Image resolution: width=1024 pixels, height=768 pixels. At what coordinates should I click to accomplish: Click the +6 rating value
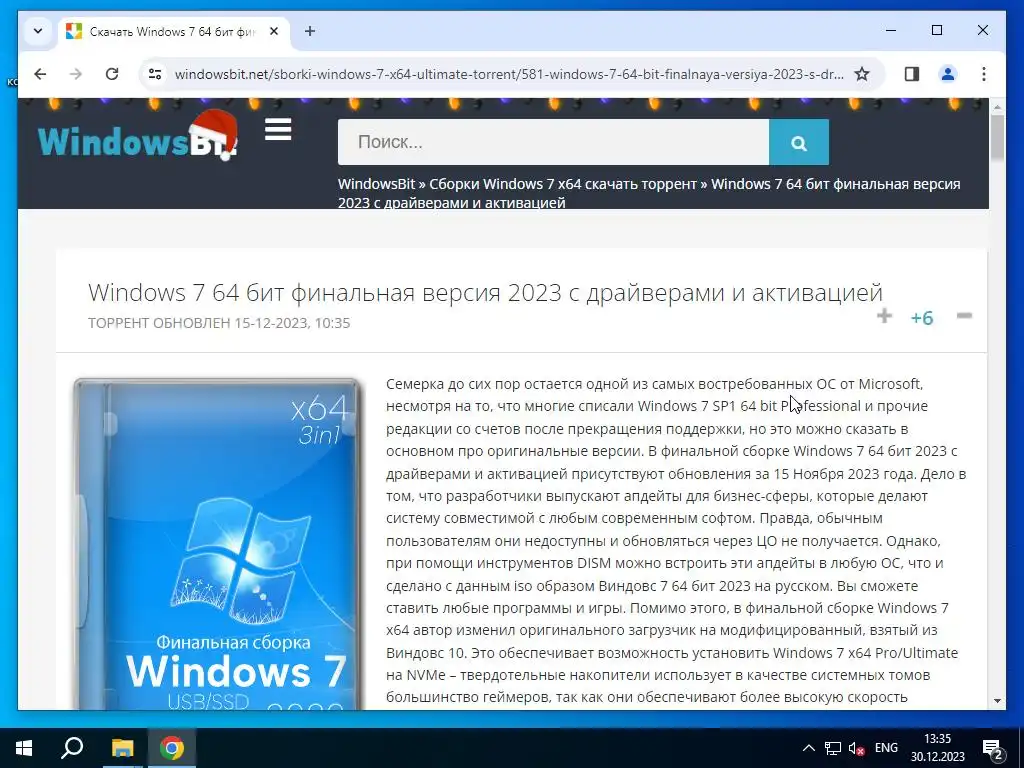pyautogui.click(x=922, y=317)
